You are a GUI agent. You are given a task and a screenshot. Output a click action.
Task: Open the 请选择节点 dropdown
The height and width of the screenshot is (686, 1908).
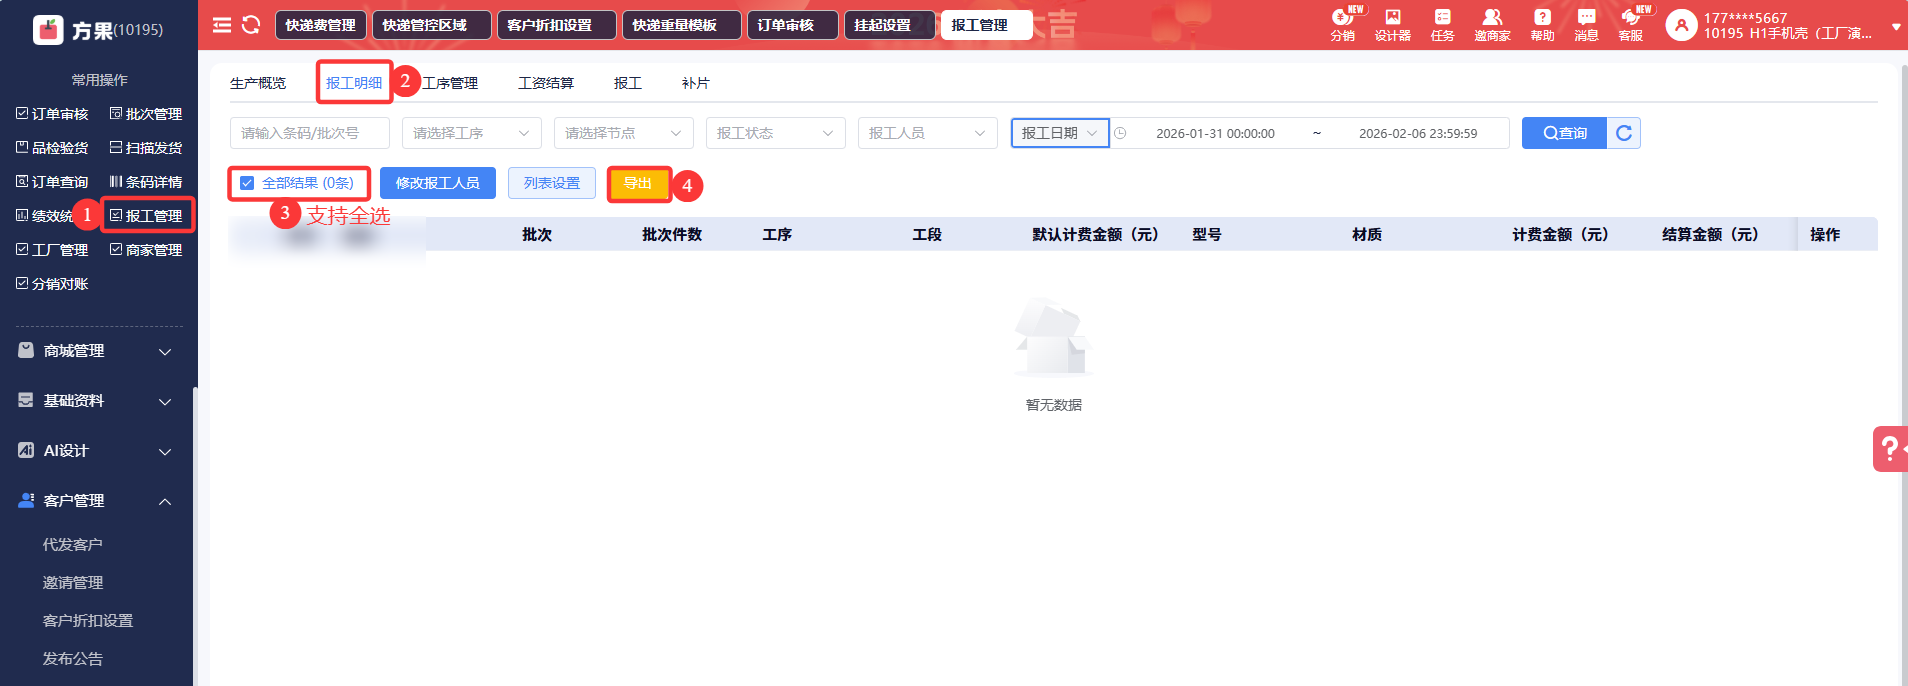point(624,133)
